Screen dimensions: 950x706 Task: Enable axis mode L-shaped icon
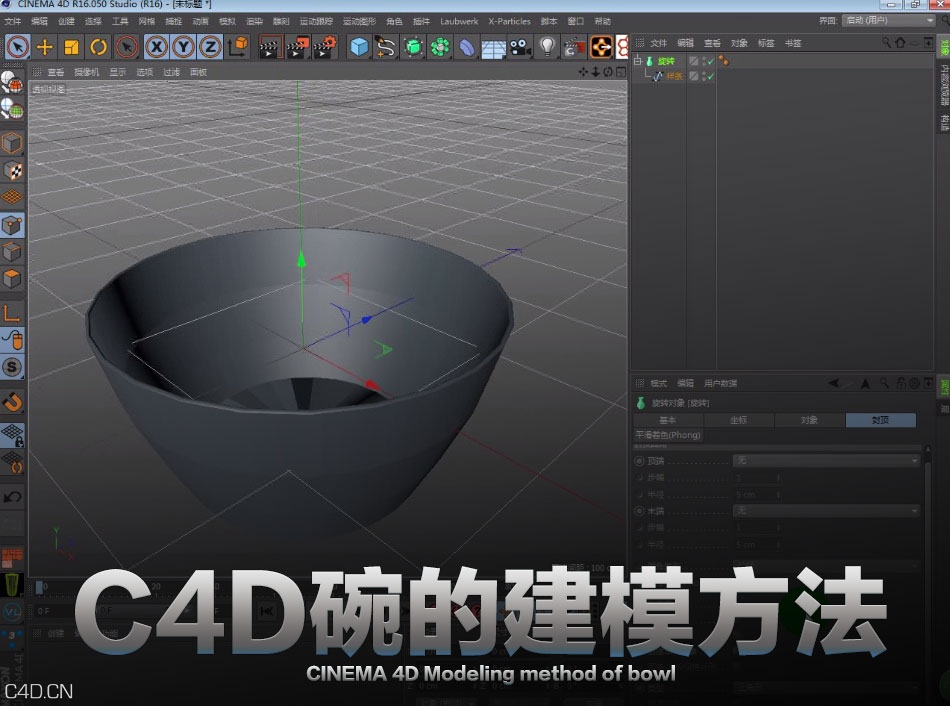point(12,313)
